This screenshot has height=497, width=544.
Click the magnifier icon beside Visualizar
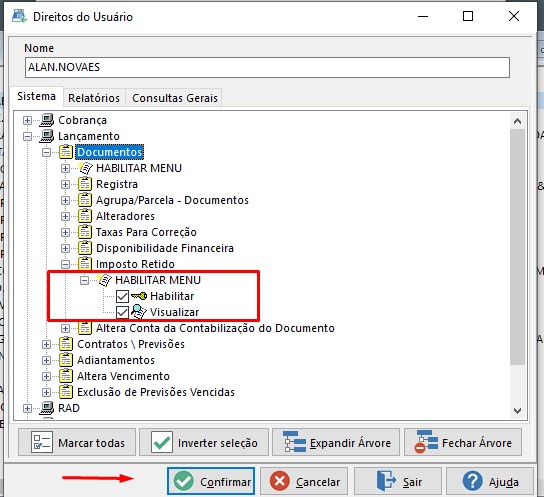pos(139,312)
